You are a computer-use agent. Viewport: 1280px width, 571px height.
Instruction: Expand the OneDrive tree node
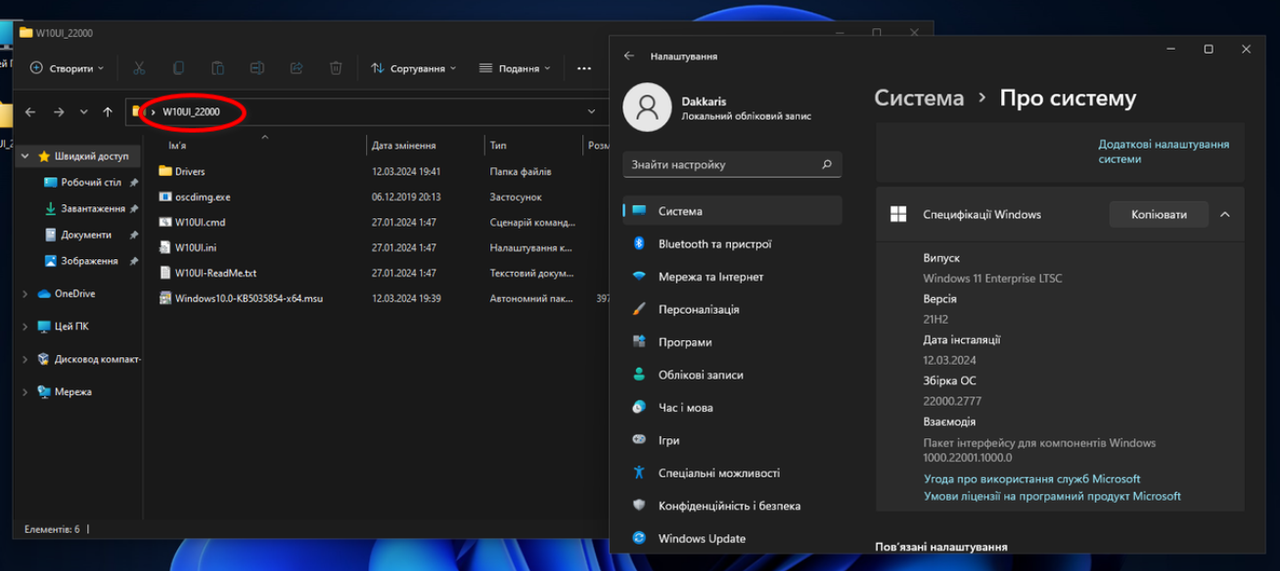point(26,294)
